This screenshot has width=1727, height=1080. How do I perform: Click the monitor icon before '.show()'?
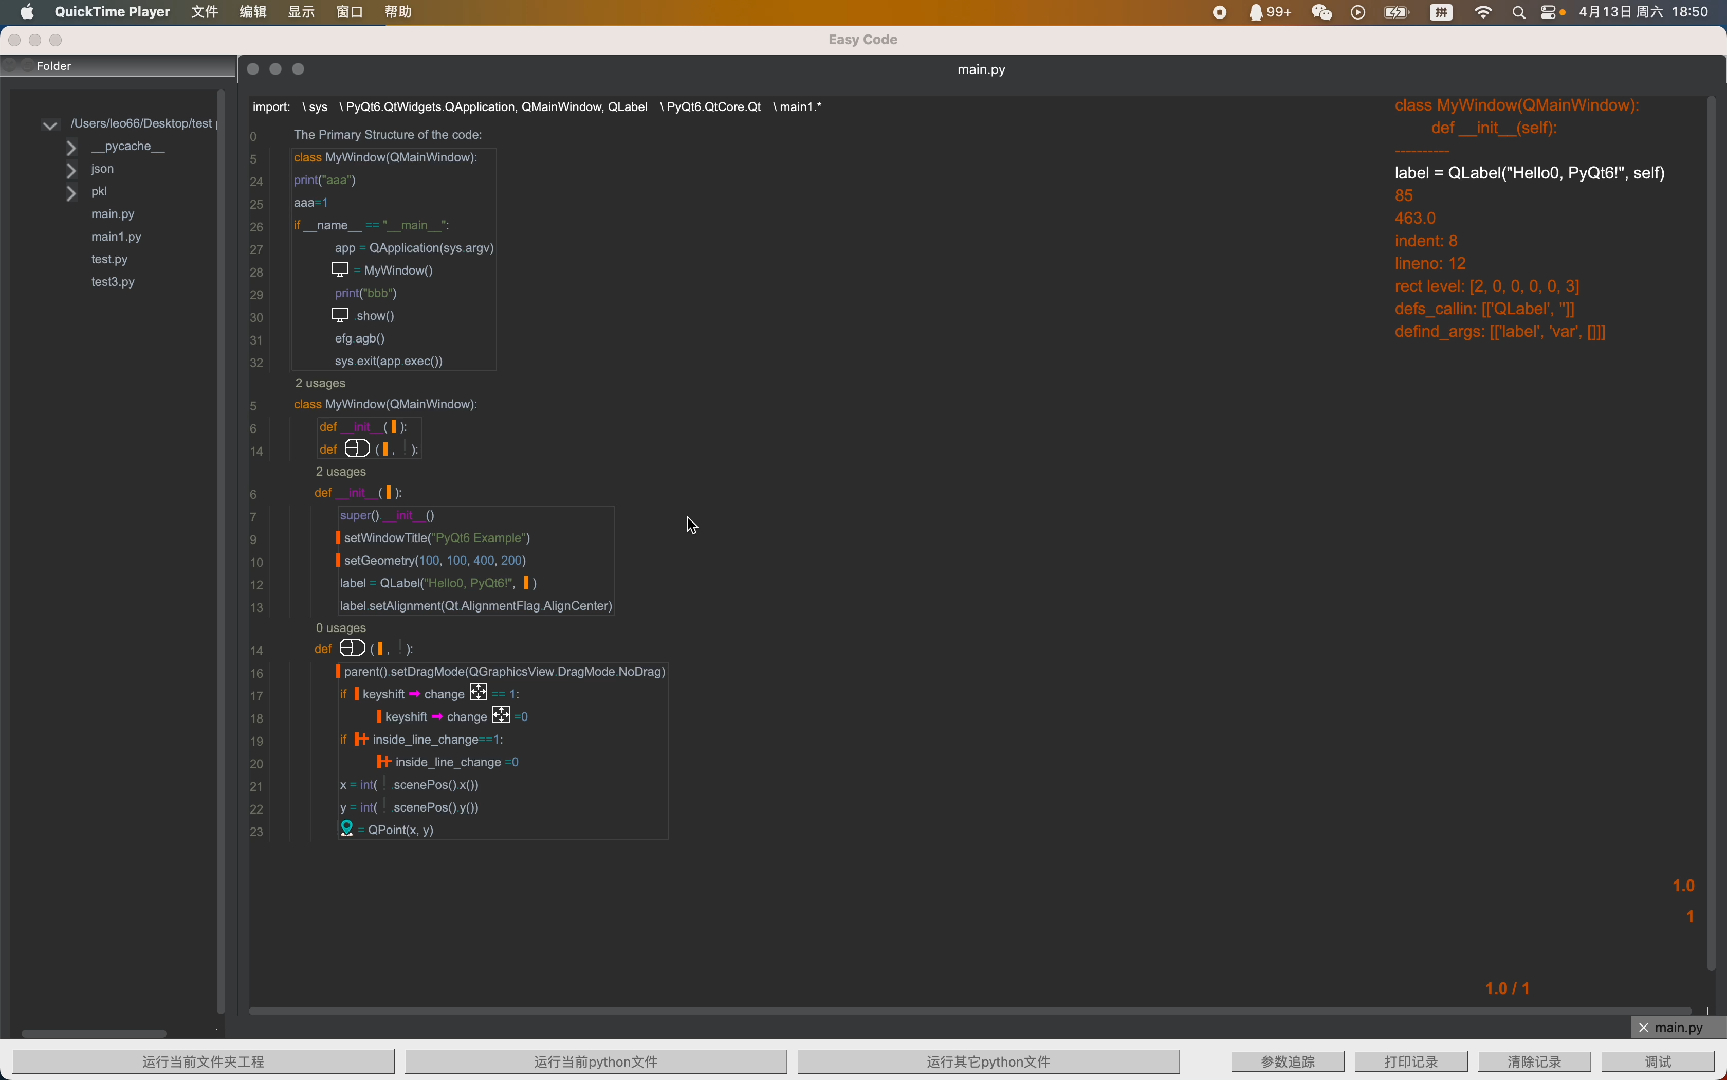pyautogui.click(x=340, y=315)
